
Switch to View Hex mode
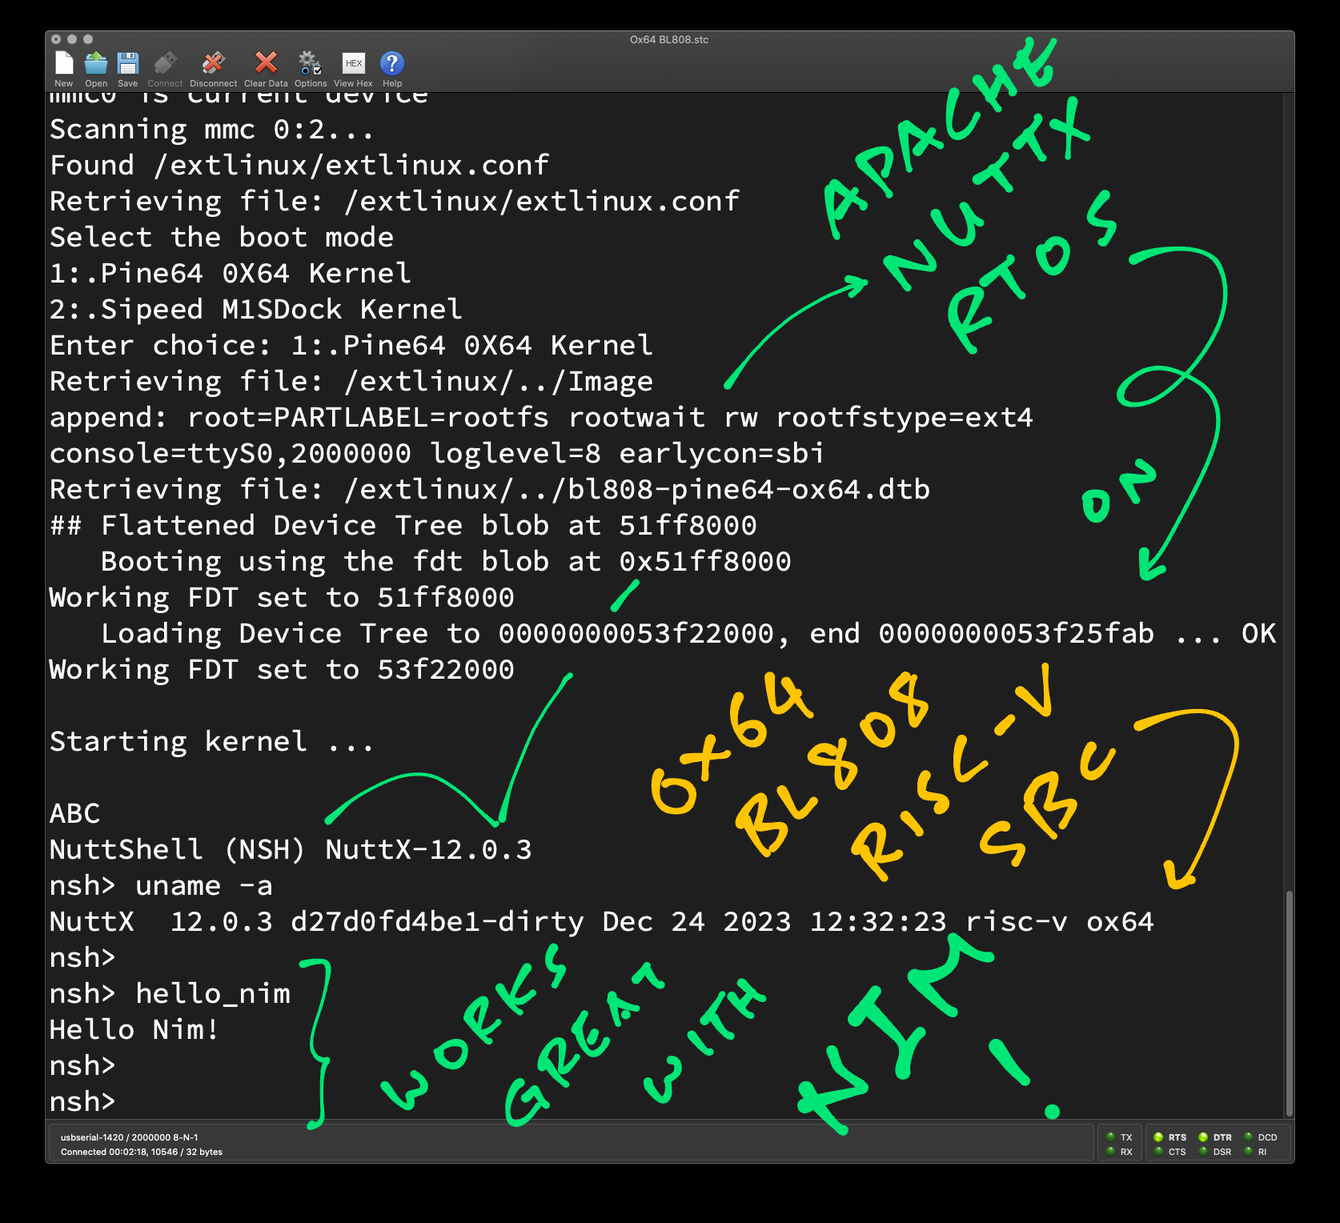coord(353,64)
